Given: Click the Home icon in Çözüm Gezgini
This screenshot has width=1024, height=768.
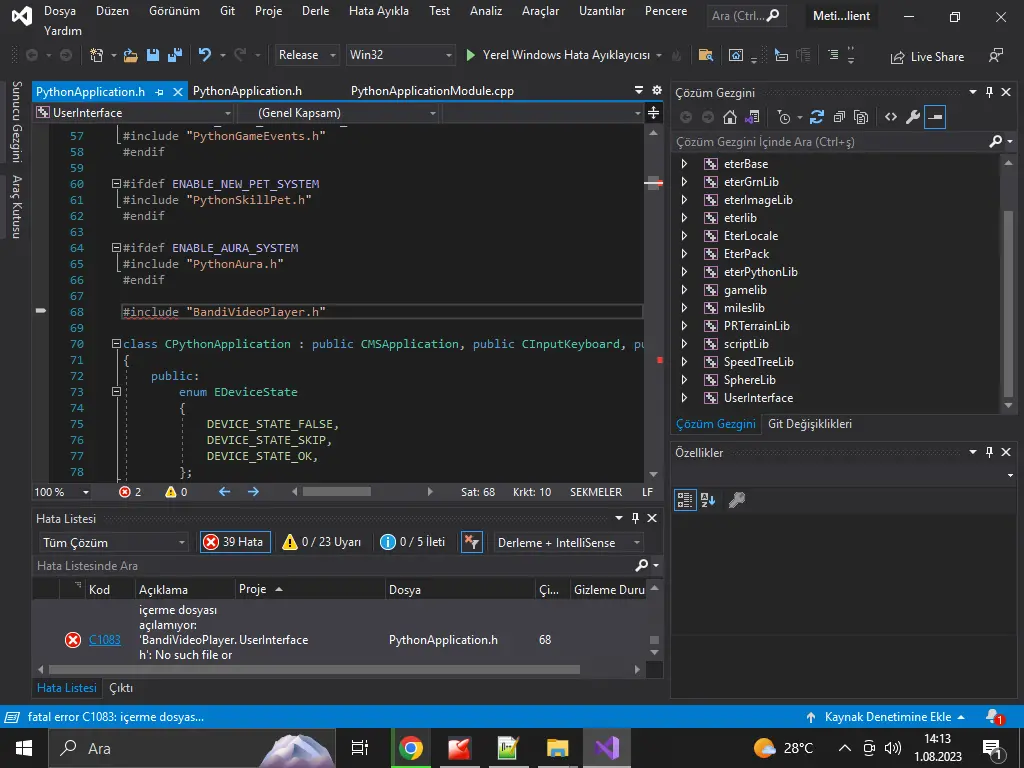Looking at the screenshot, I should 730,117.
